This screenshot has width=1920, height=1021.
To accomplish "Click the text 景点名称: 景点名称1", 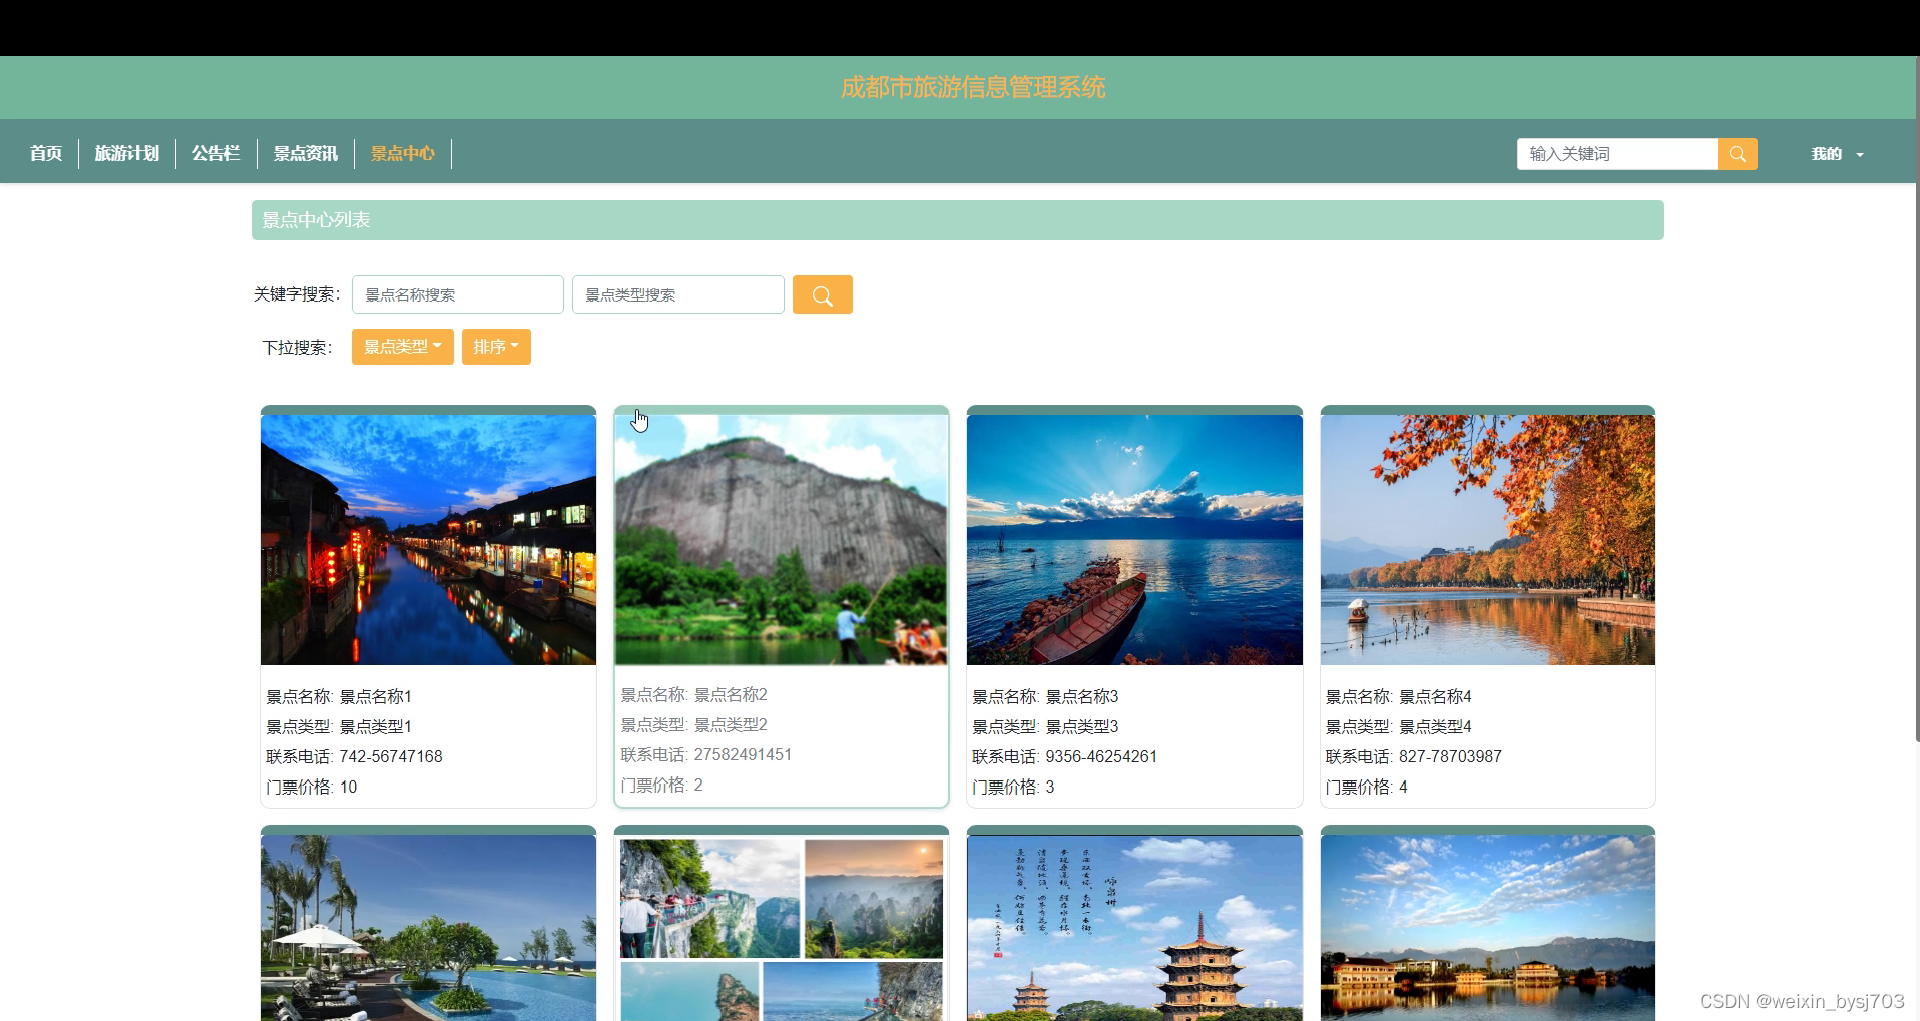I will [x=339, y=697].
